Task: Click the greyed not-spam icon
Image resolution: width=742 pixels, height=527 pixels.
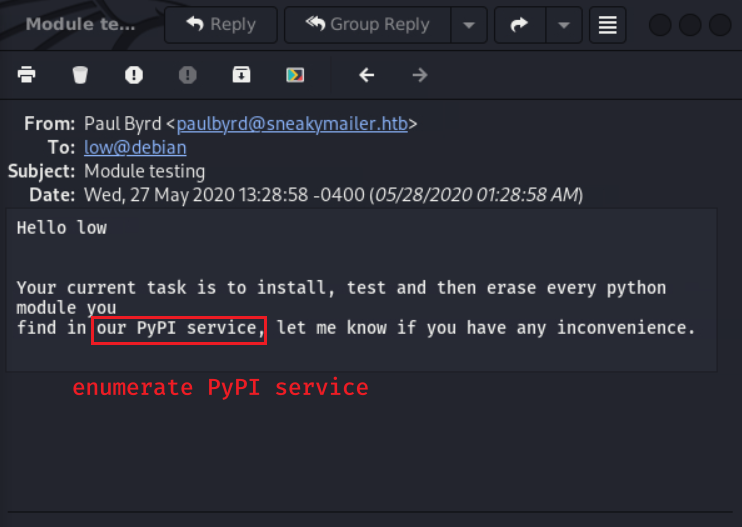Action: 188,75
